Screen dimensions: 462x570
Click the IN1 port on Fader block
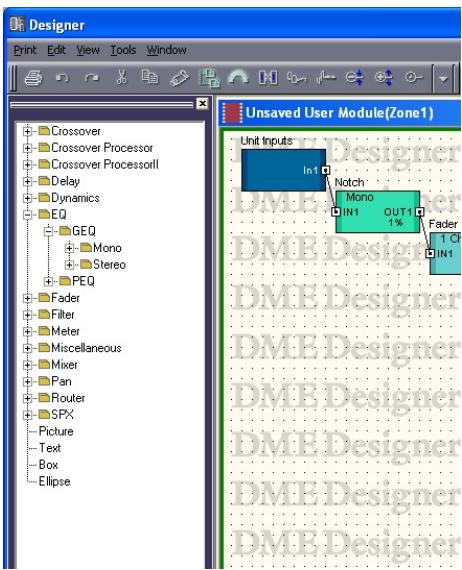[430, 253]
